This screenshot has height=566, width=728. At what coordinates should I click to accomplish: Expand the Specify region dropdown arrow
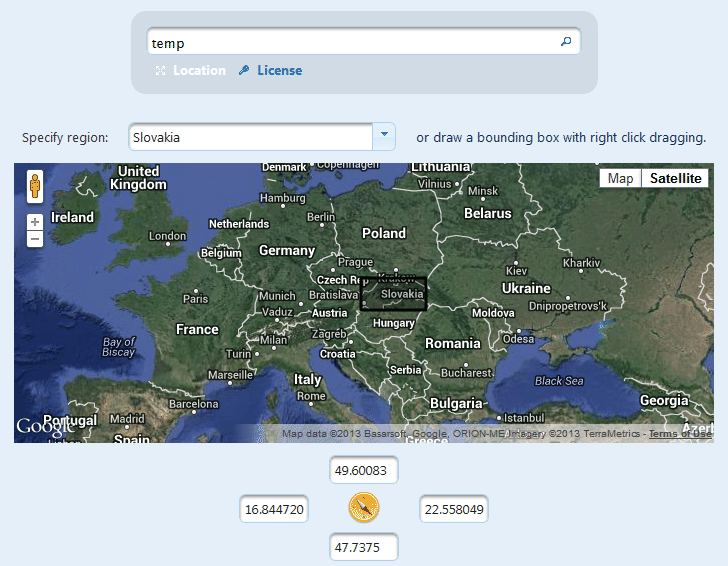[384, 136]
